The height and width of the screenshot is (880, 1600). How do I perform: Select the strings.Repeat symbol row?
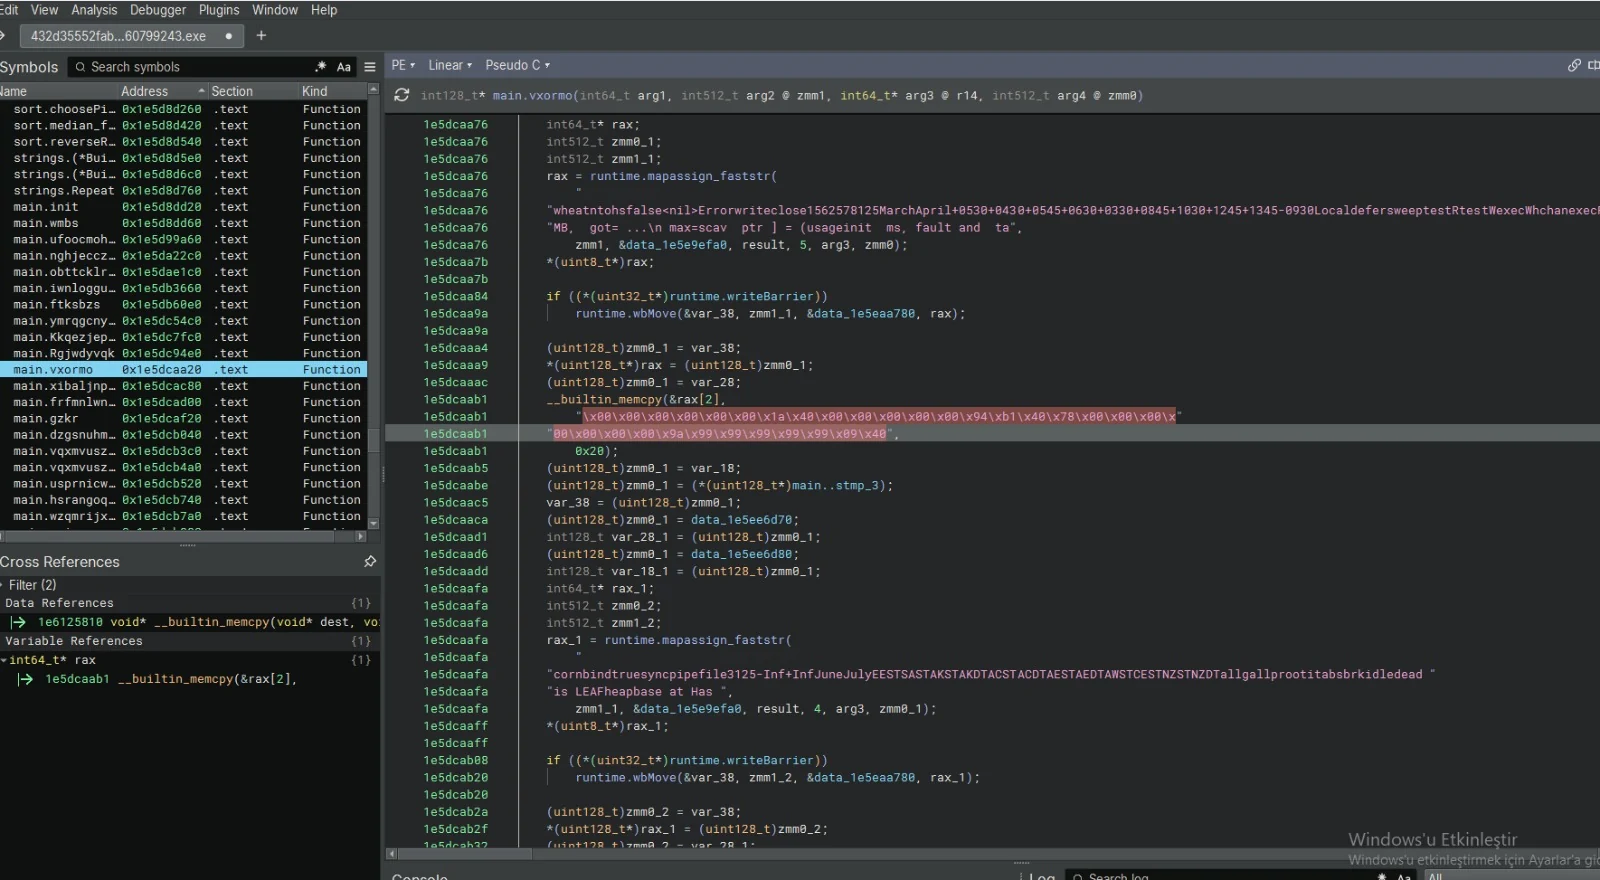(184, 190)
